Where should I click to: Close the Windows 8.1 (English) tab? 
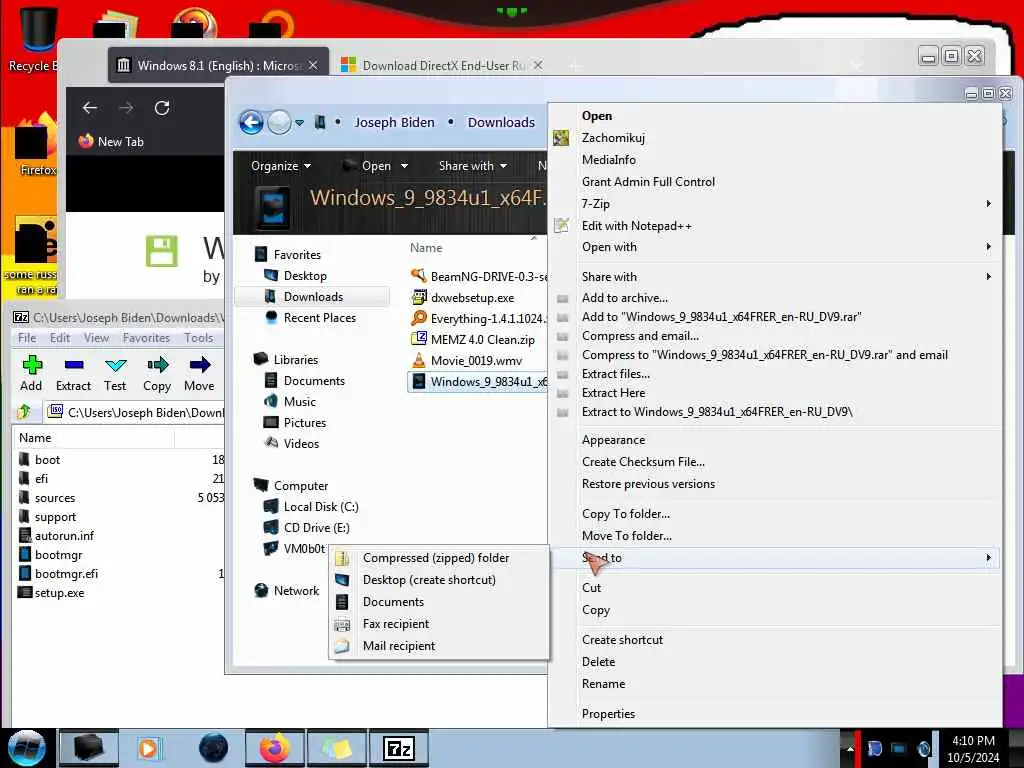pyautogui.click(x=313, y=65)
